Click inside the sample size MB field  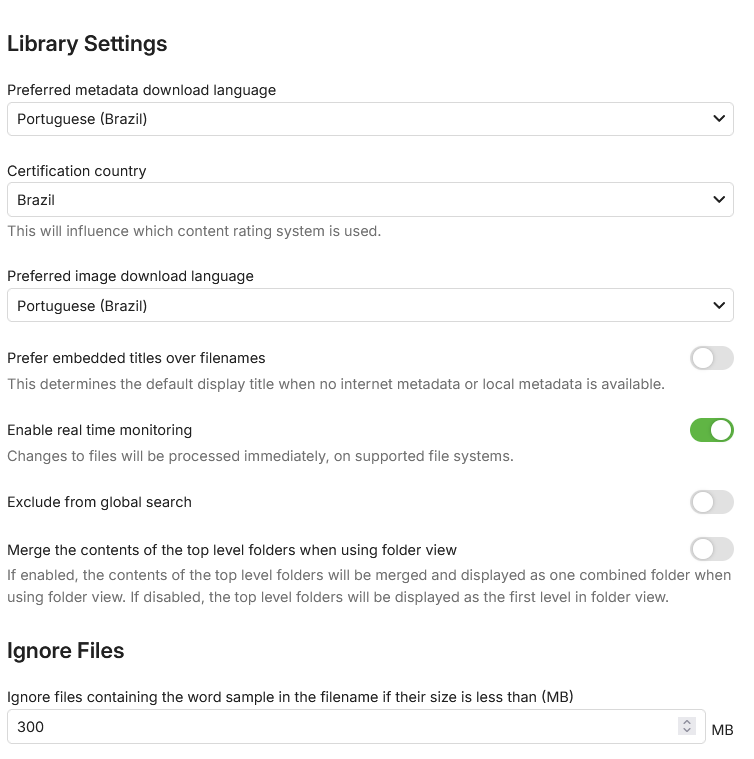340,727
